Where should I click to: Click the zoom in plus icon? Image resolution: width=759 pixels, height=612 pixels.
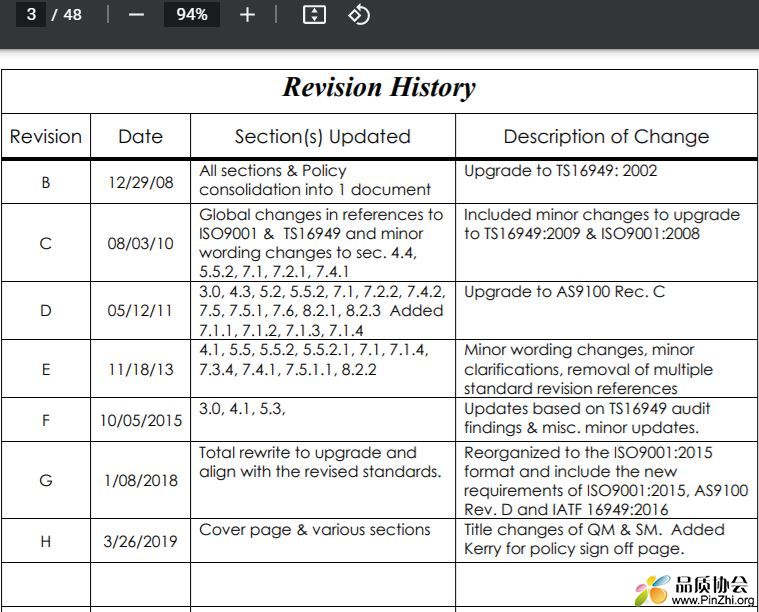[x=247, y=15]
